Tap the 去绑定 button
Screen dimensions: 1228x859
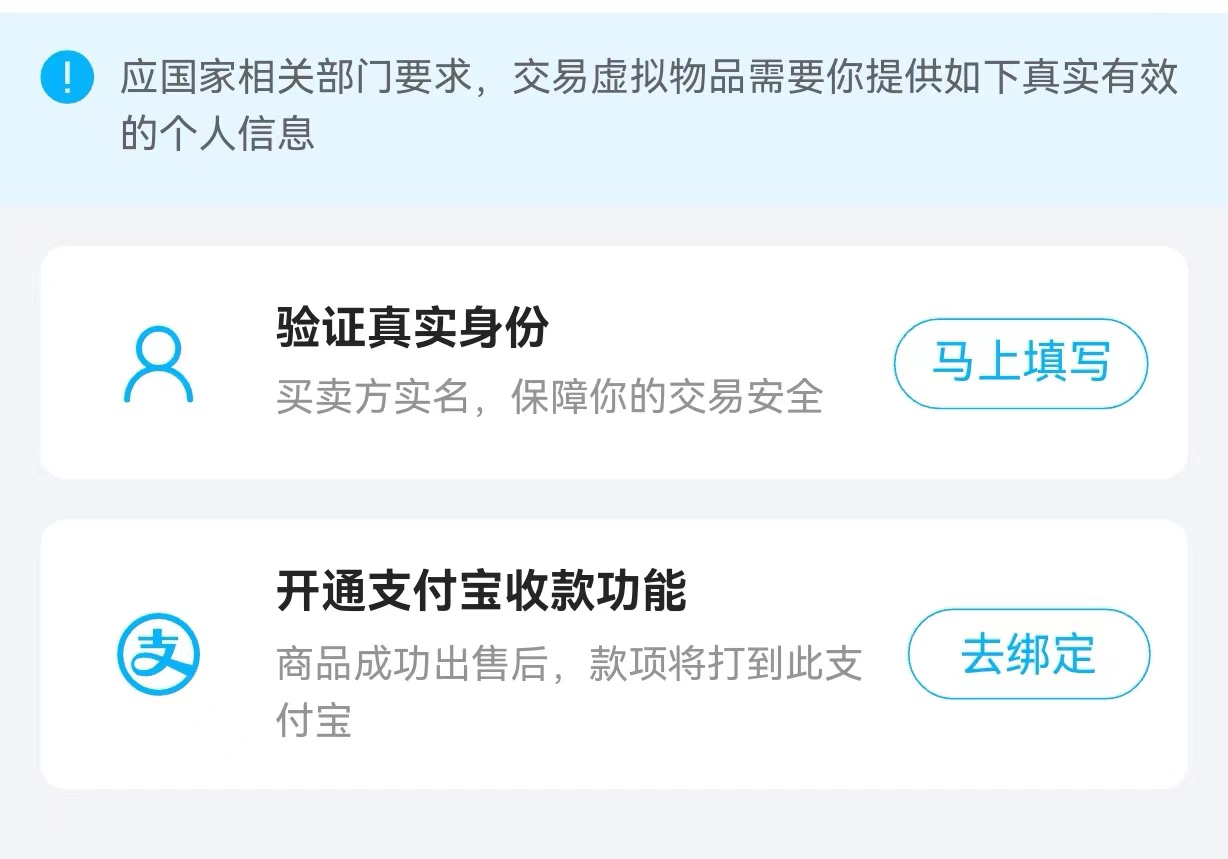pyautogui.click(x=1028, y=654)
